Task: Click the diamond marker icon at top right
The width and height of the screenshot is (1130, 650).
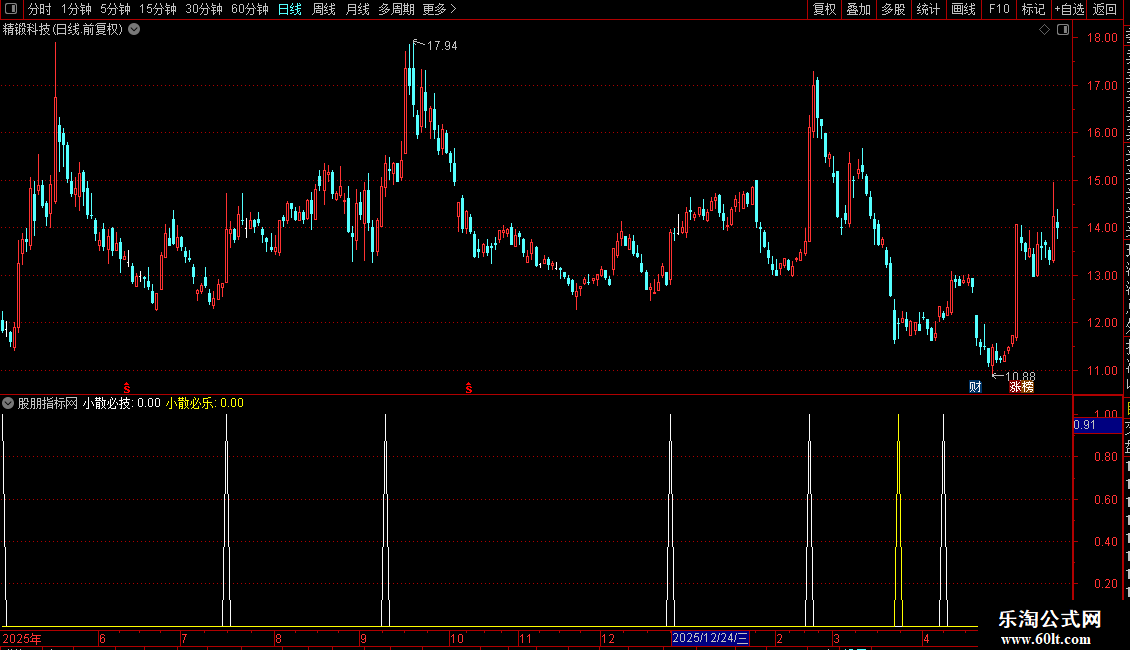Action: [x=1044, y=30]
